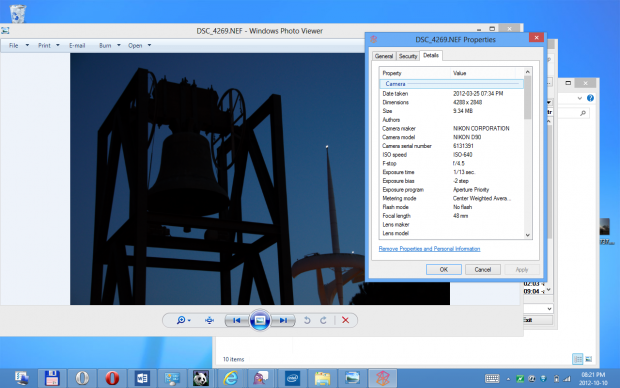Click the Actual size fit button

209,320
